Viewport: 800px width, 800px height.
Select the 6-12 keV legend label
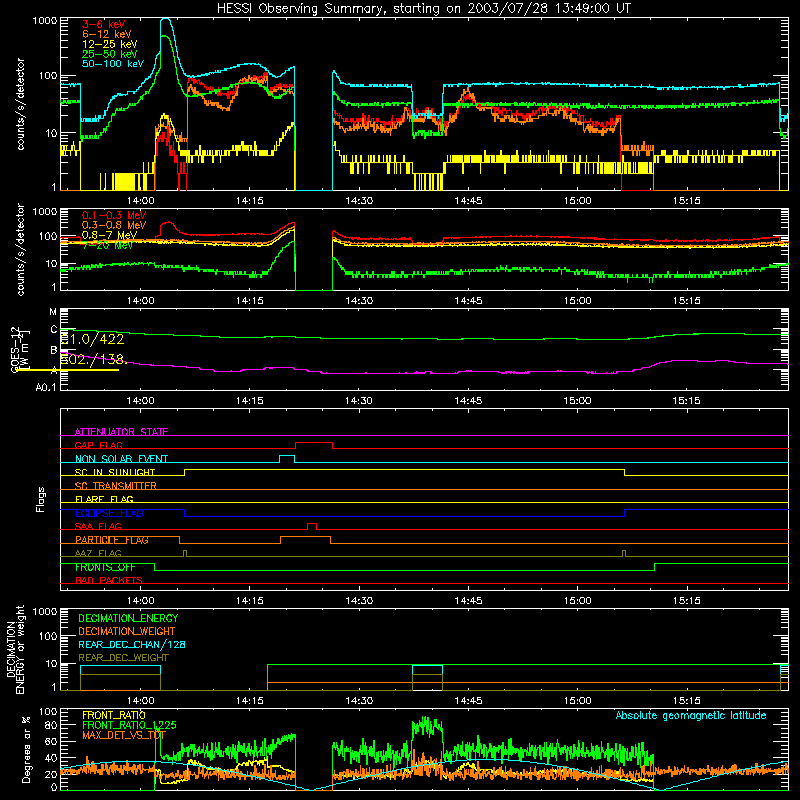tap(107, 34)
